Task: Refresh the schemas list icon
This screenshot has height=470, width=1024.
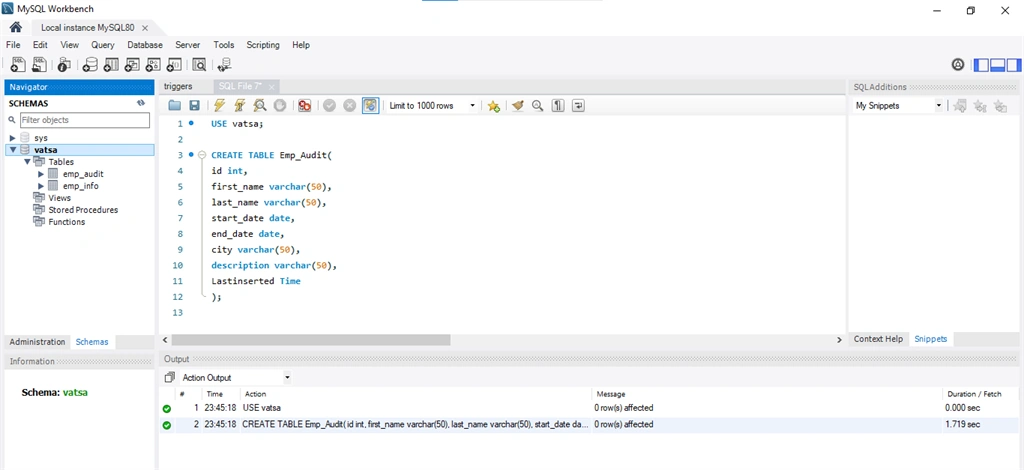Action: tap(140, 103)
